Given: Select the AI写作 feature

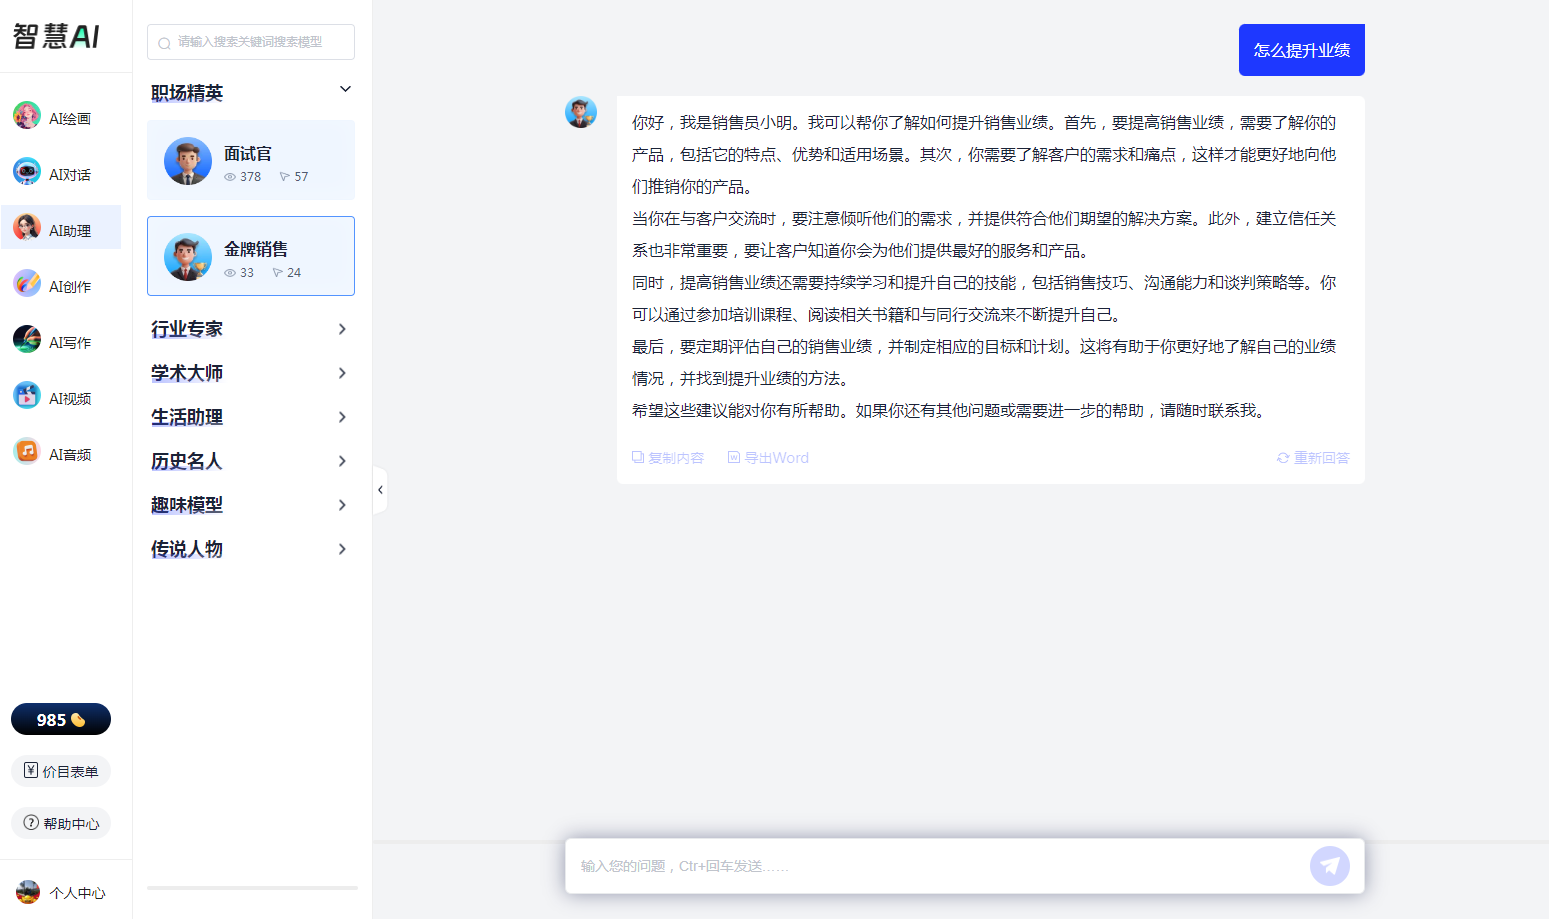Looking at the screenshot, I should tap(60, 340).
